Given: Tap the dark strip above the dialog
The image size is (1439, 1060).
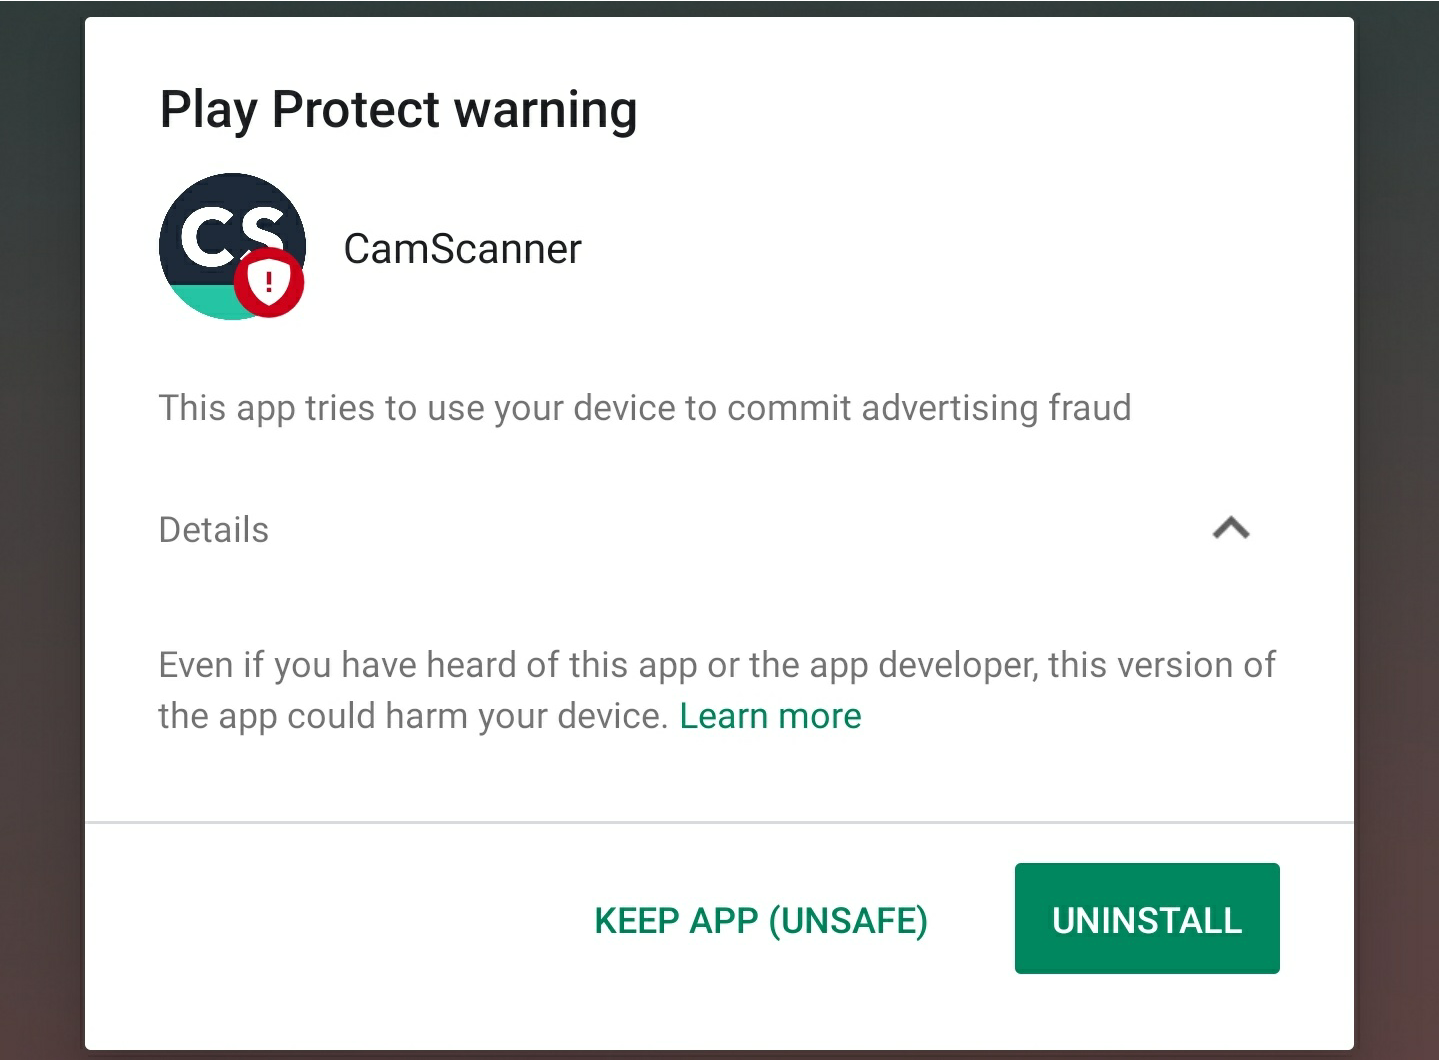Looking at the screenshot, I should 719,8.
